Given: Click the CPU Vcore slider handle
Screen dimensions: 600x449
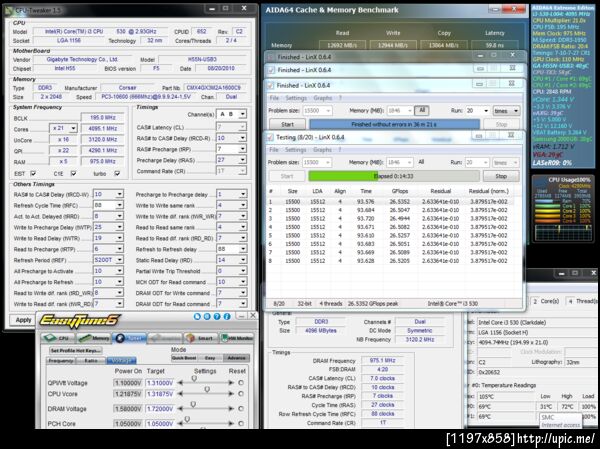Looking at the screenshot, I should point(207,389).
